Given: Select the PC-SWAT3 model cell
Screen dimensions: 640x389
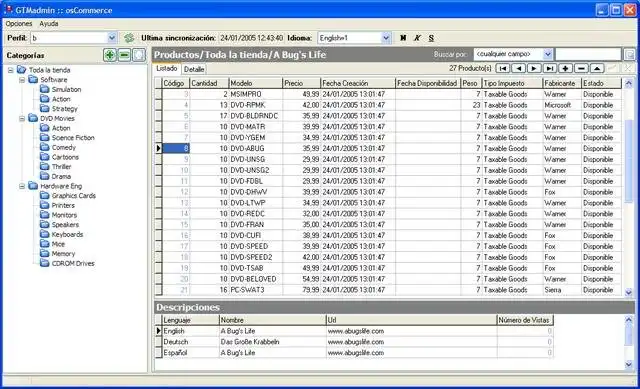Looking at the screenshot, I should (256, 290).
